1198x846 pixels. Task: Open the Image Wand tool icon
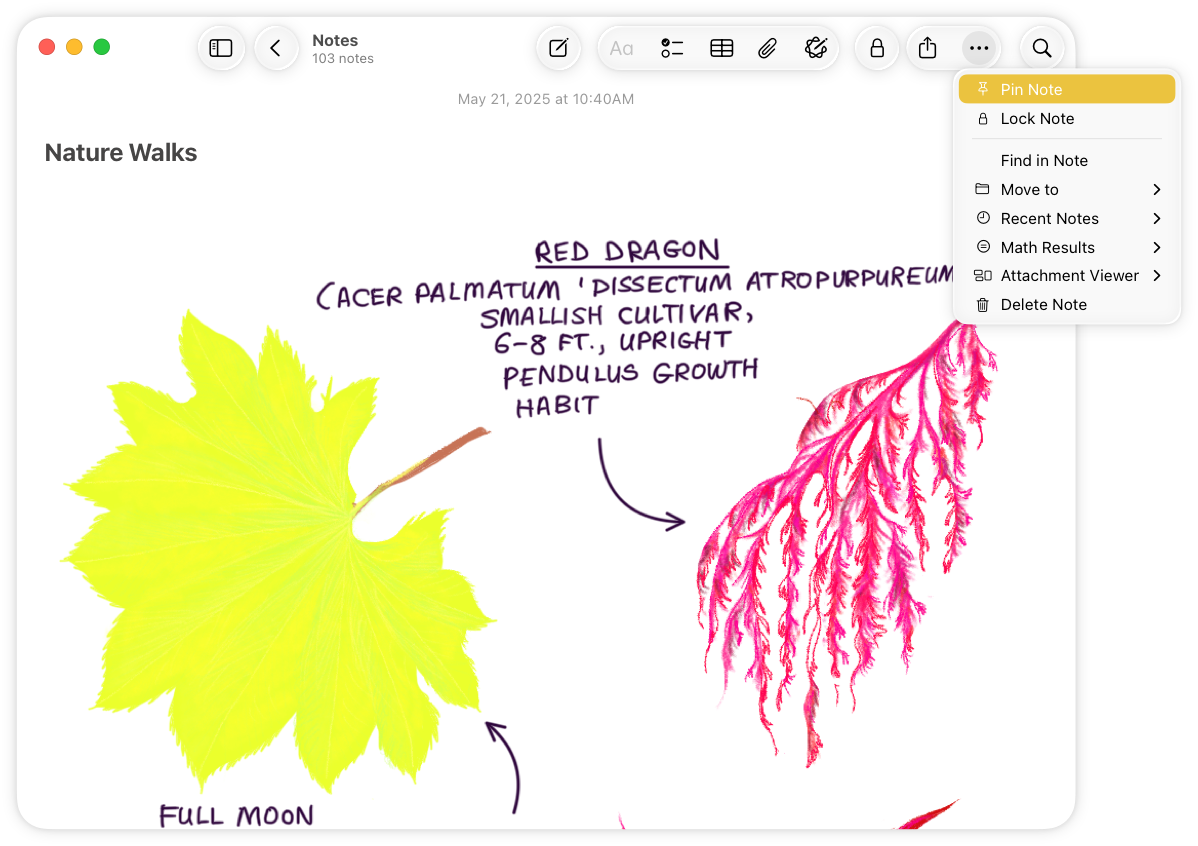(x=816, y=47)
